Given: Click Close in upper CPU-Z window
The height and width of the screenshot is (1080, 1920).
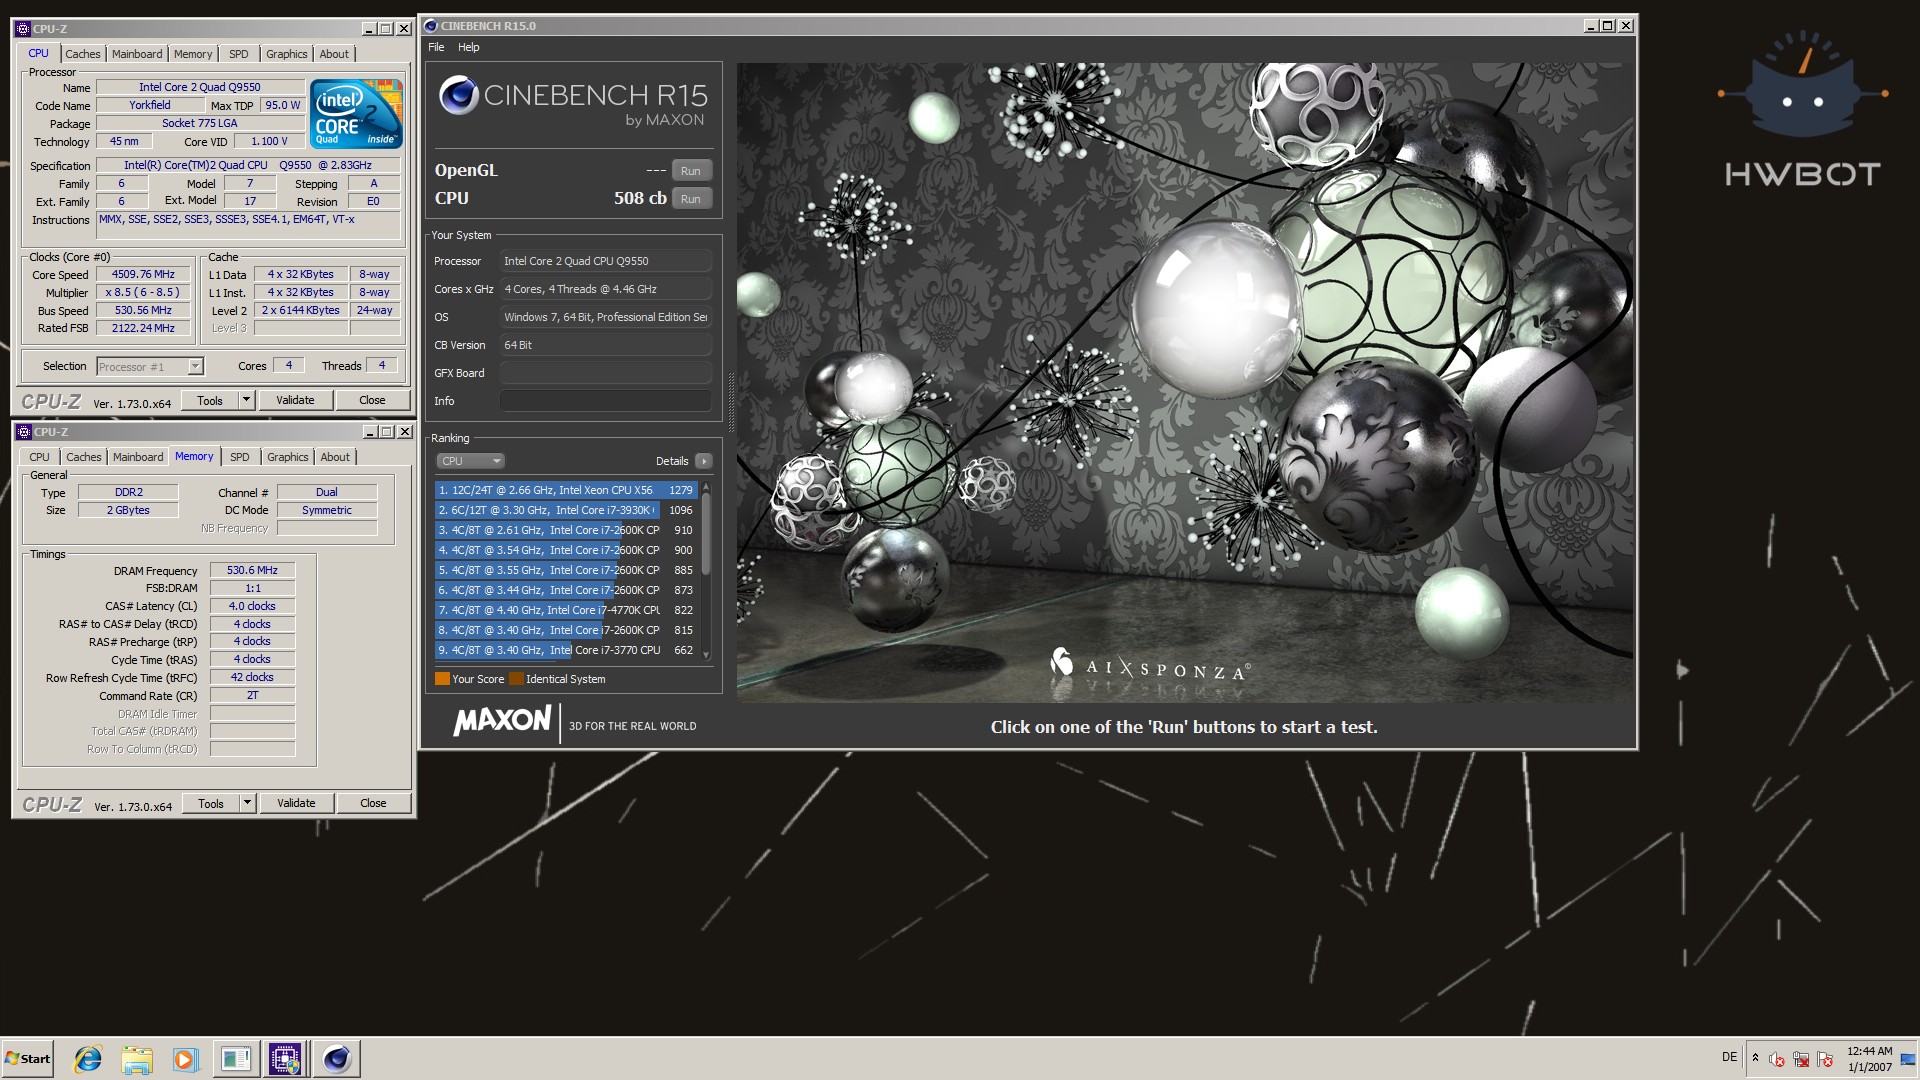Looking at the screenshot, I should point(372,400).
